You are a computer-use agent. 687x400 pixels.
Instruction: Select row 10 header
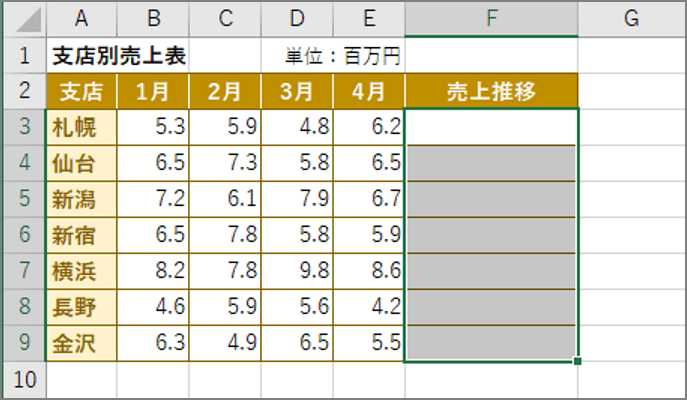25,379
